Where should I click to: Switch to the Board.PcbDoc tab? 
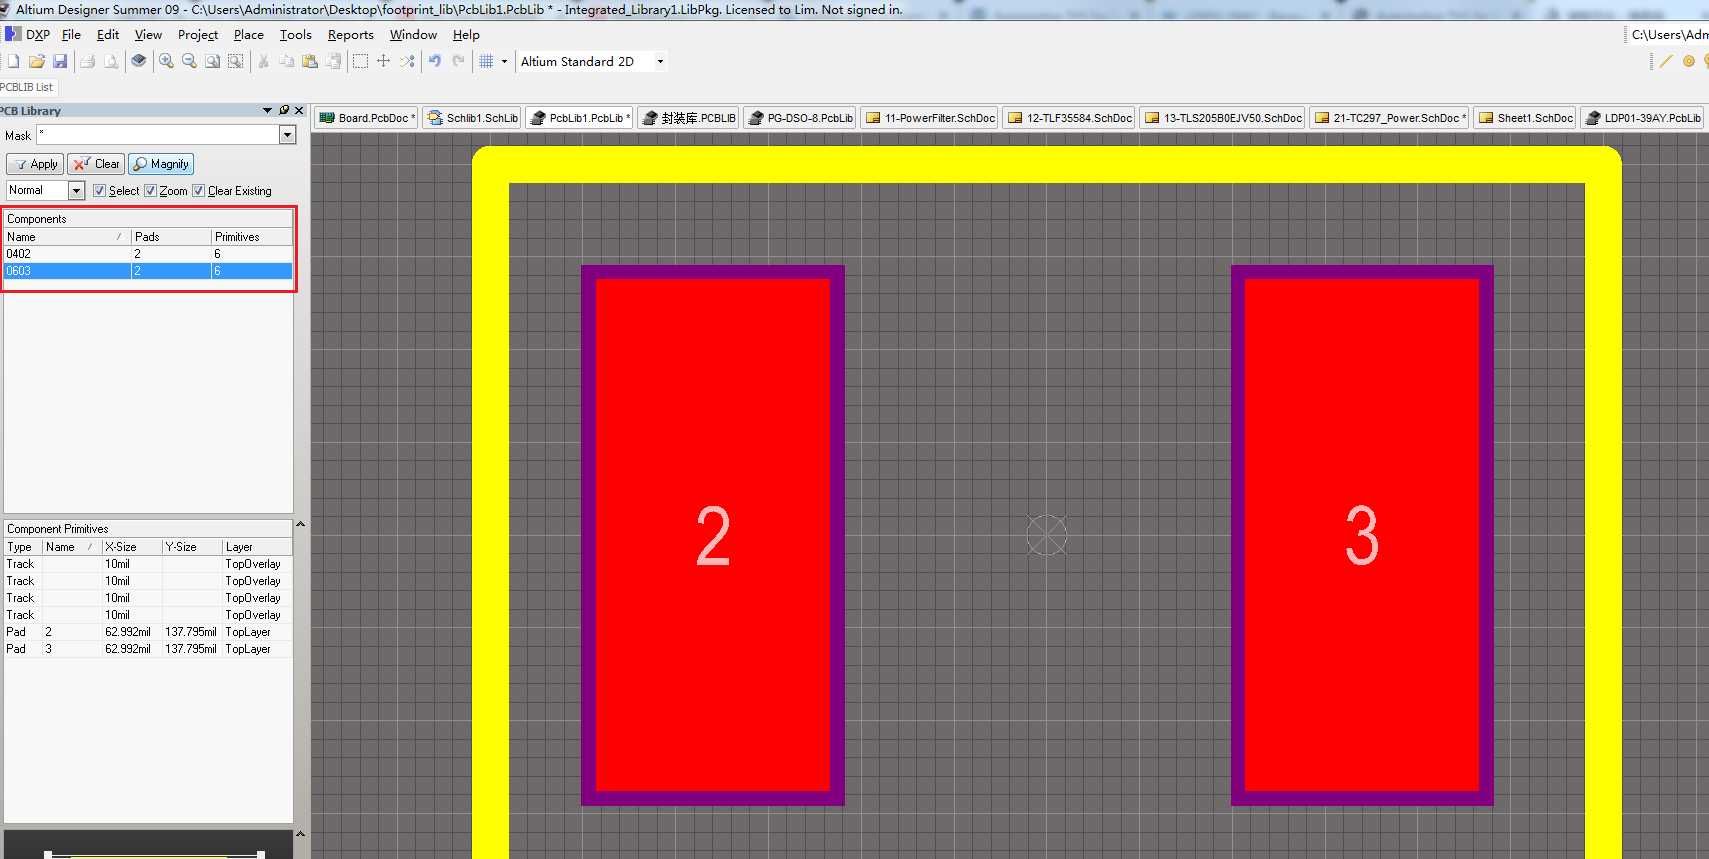[366, 117]
